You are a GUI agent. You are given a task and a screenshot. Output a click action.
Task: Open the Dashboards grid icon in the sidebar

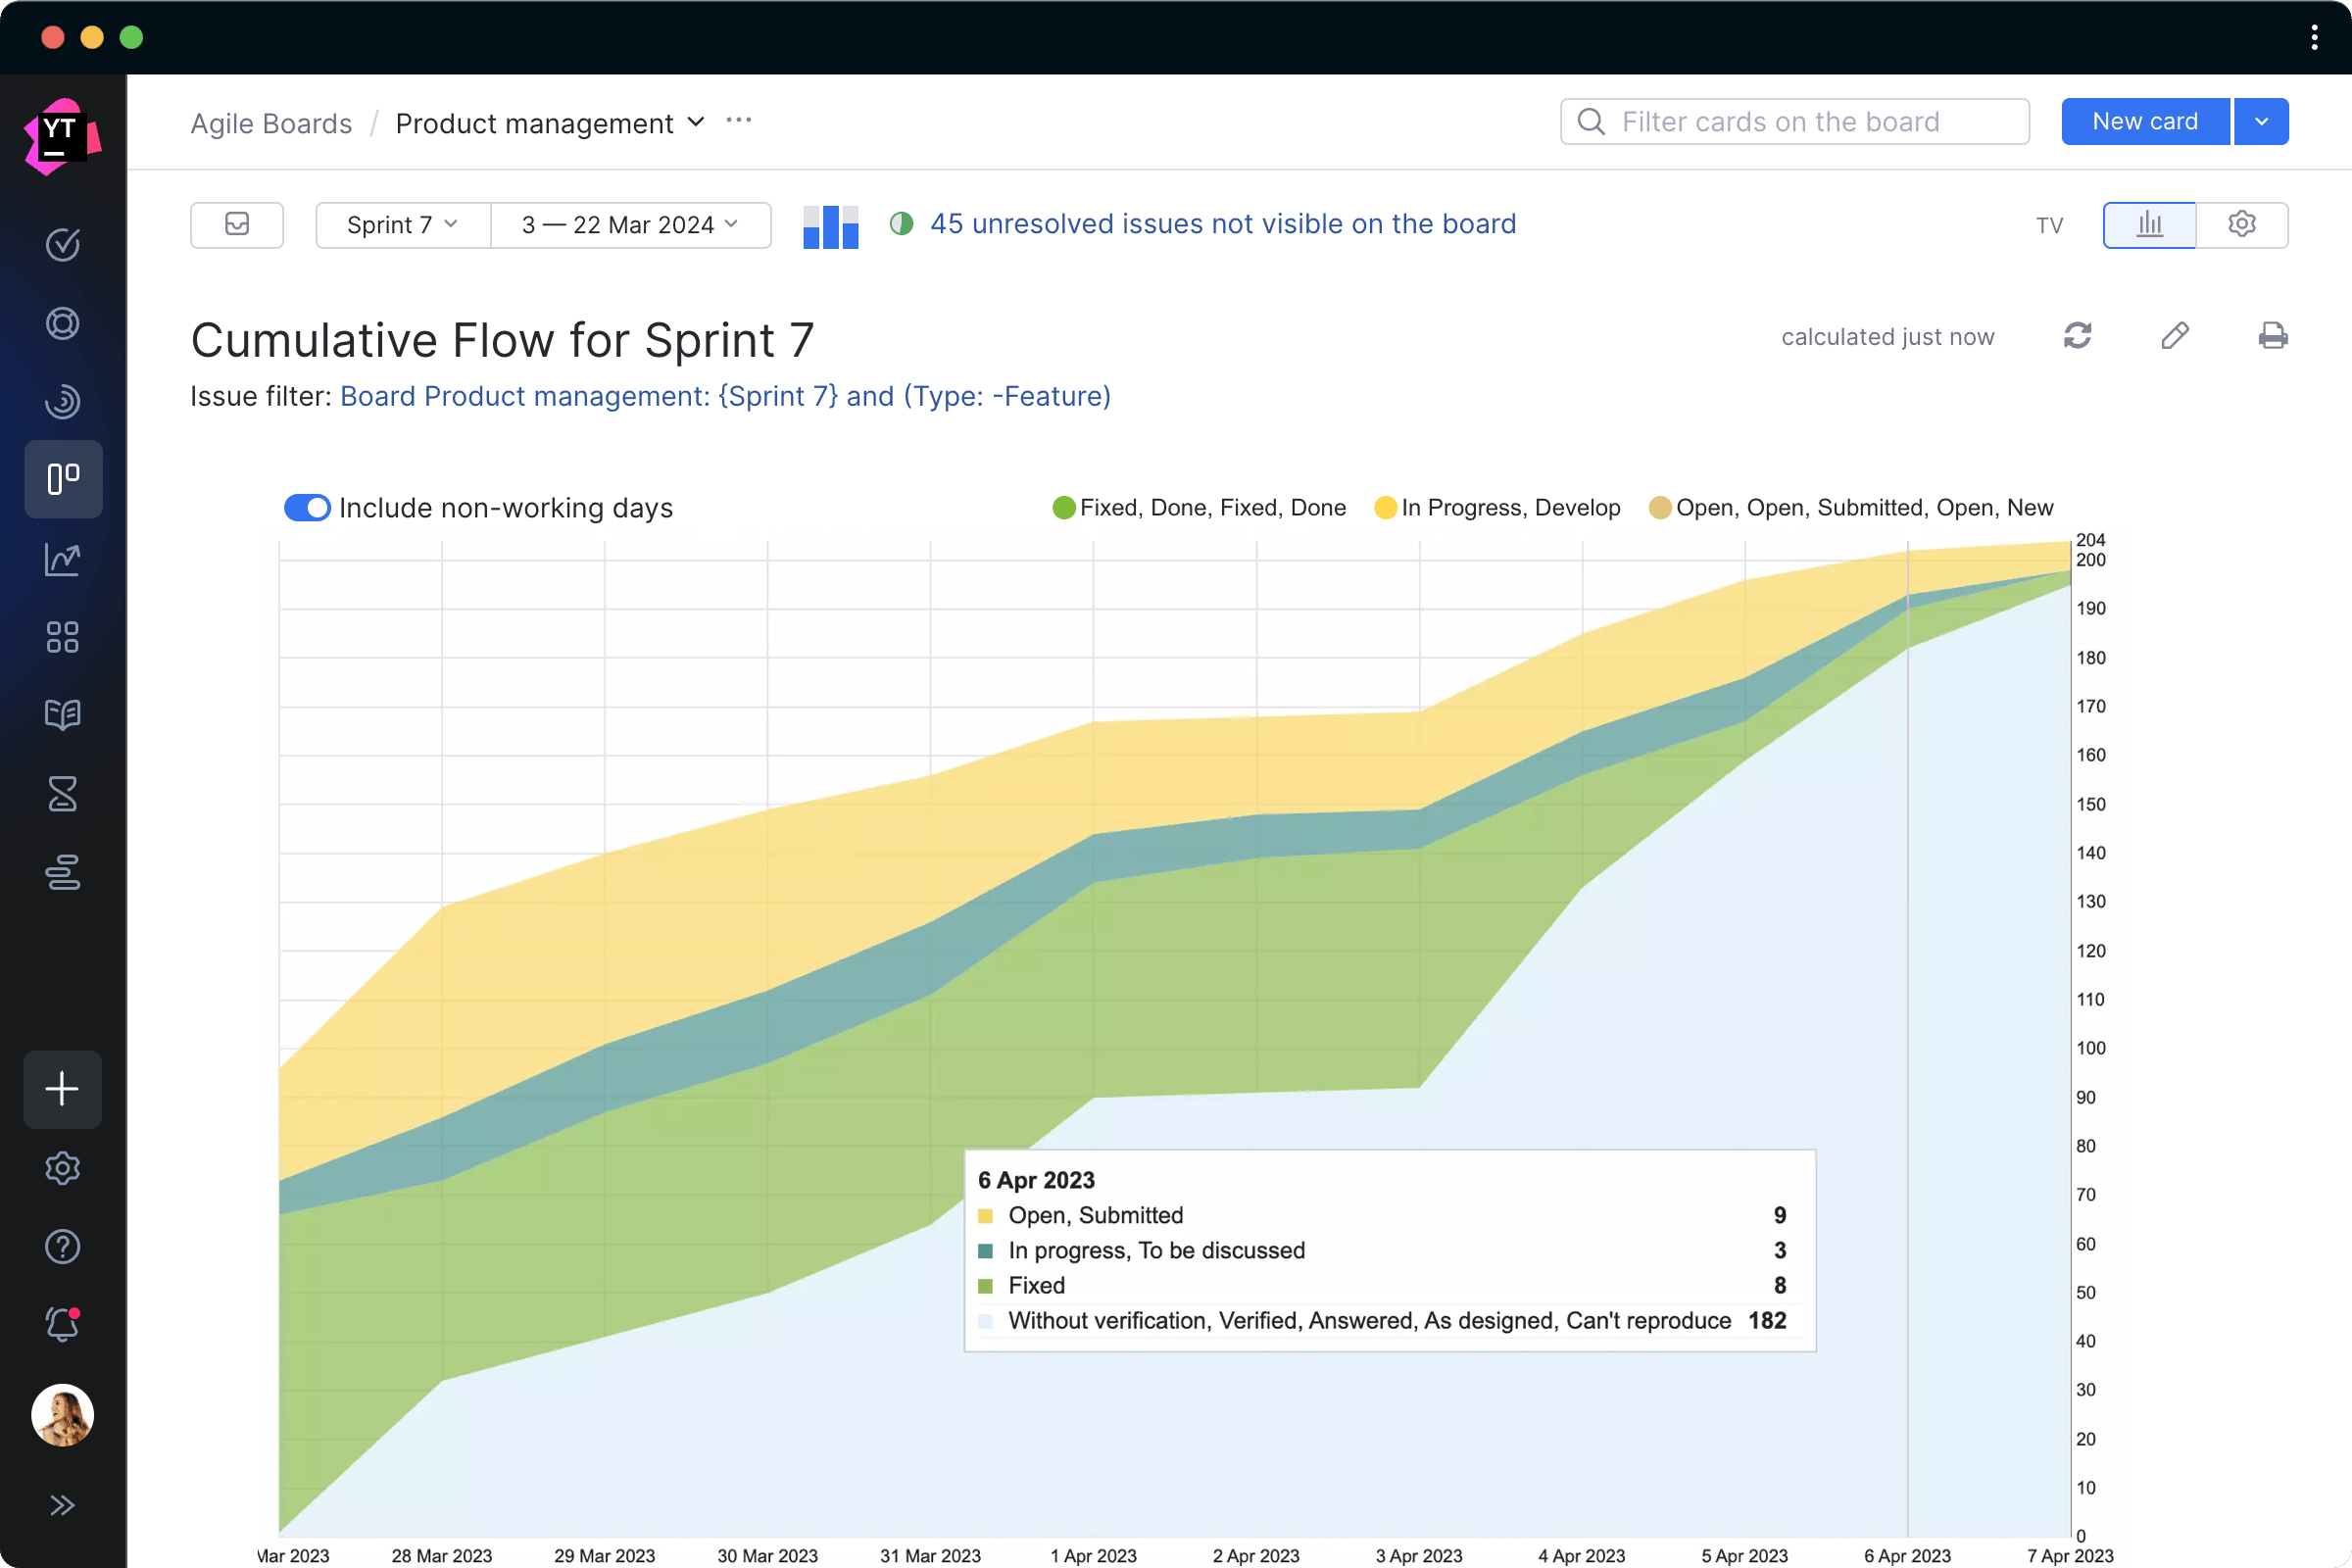[63, 637]
